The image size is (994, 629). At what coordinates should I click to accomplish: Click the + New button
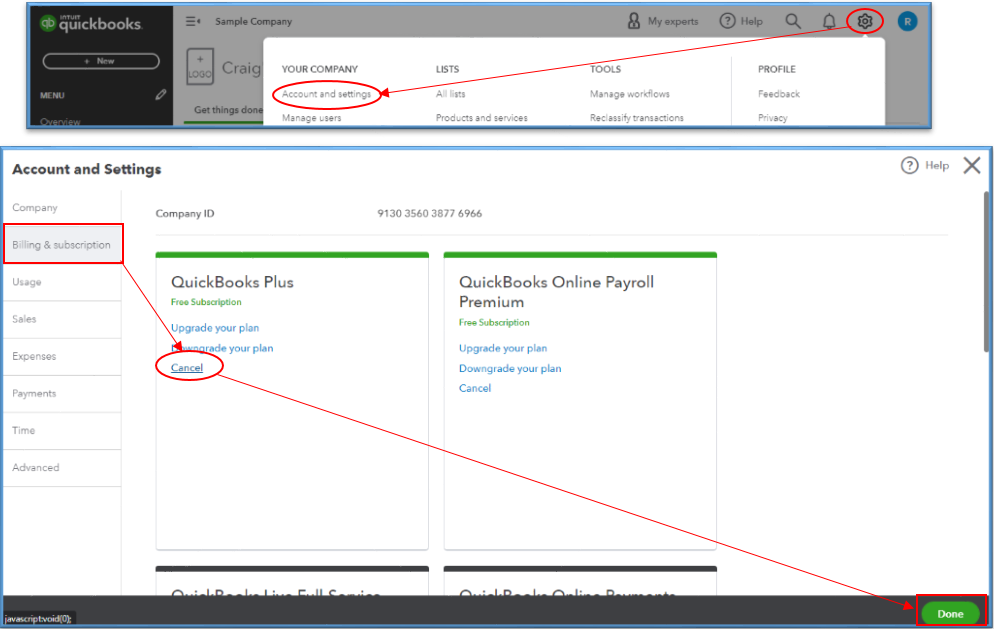click(x=101, y=61)
